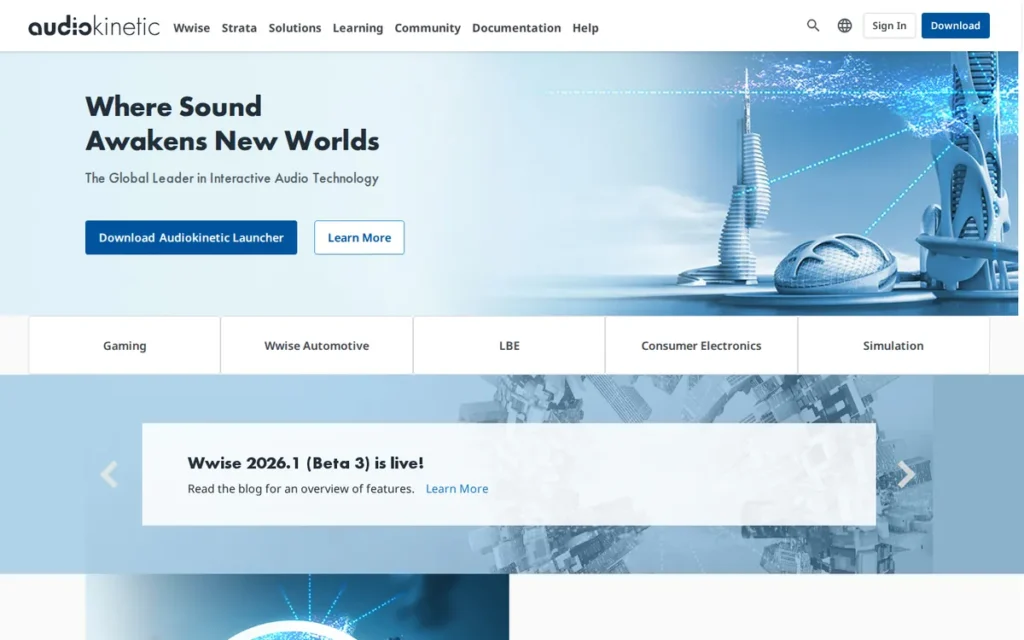The height and width of the screenshot is (640, 1024).
Task: Click the hero Learn More button
Action: tap(359, 238)
